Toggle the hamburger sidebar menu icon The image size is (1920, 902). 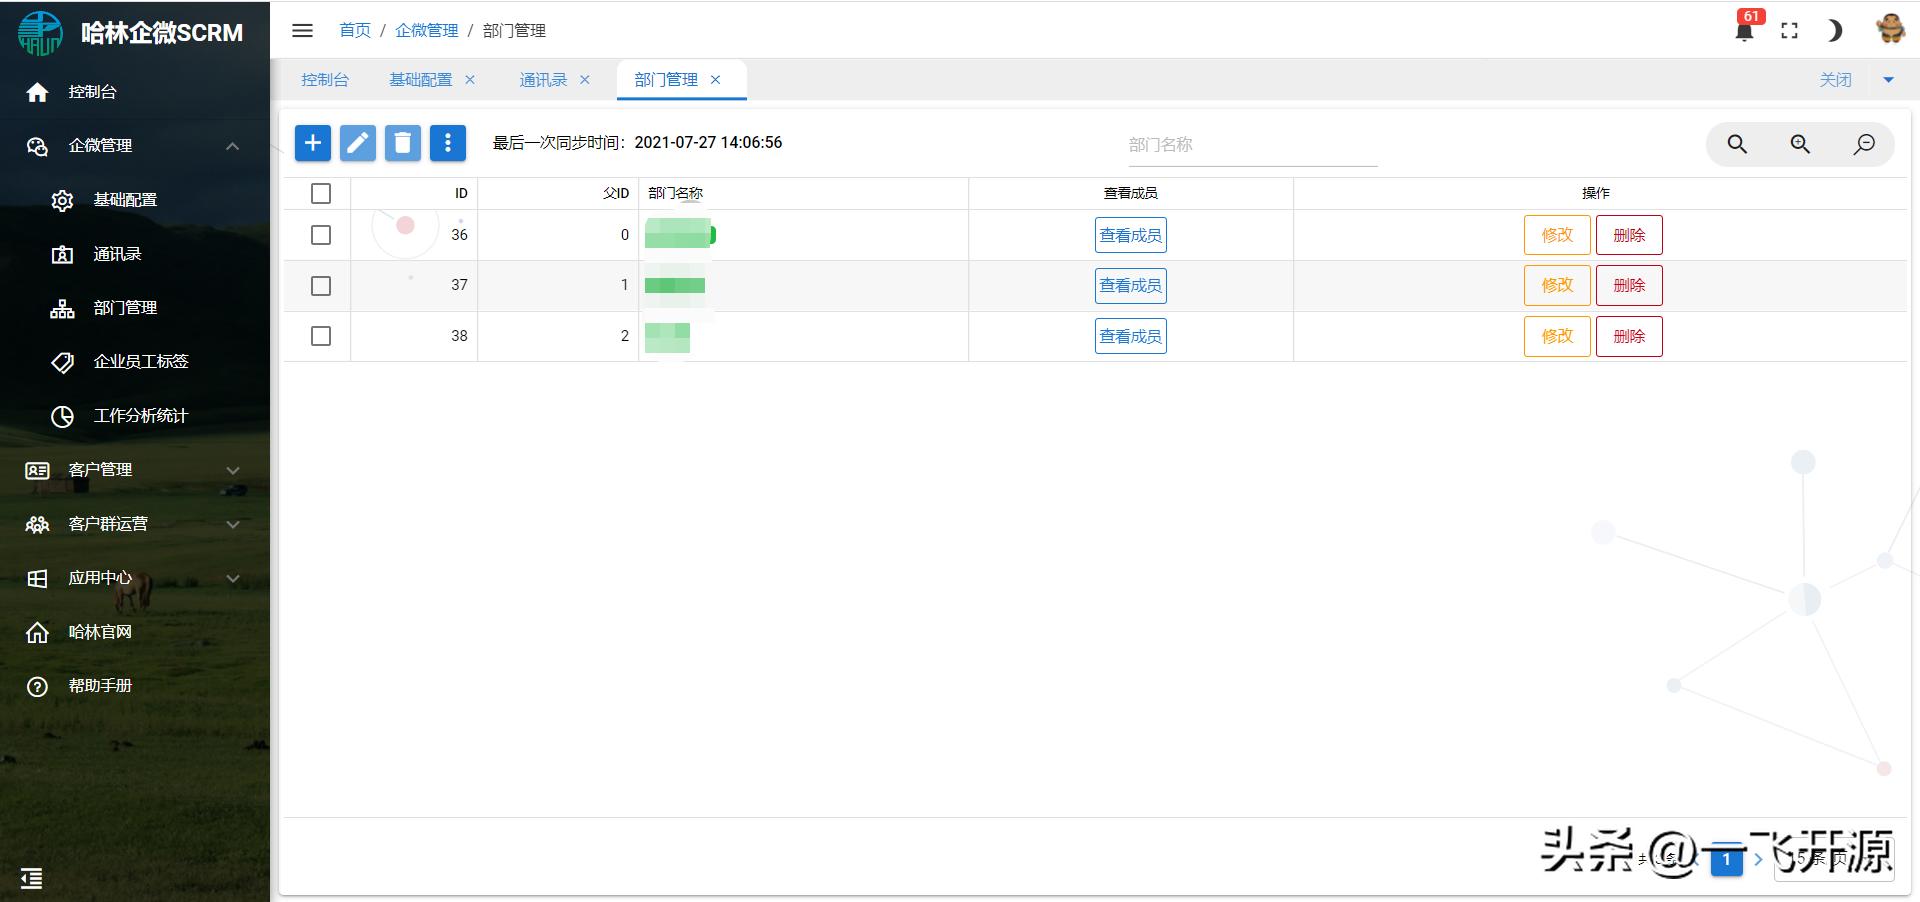pos(302,31)
